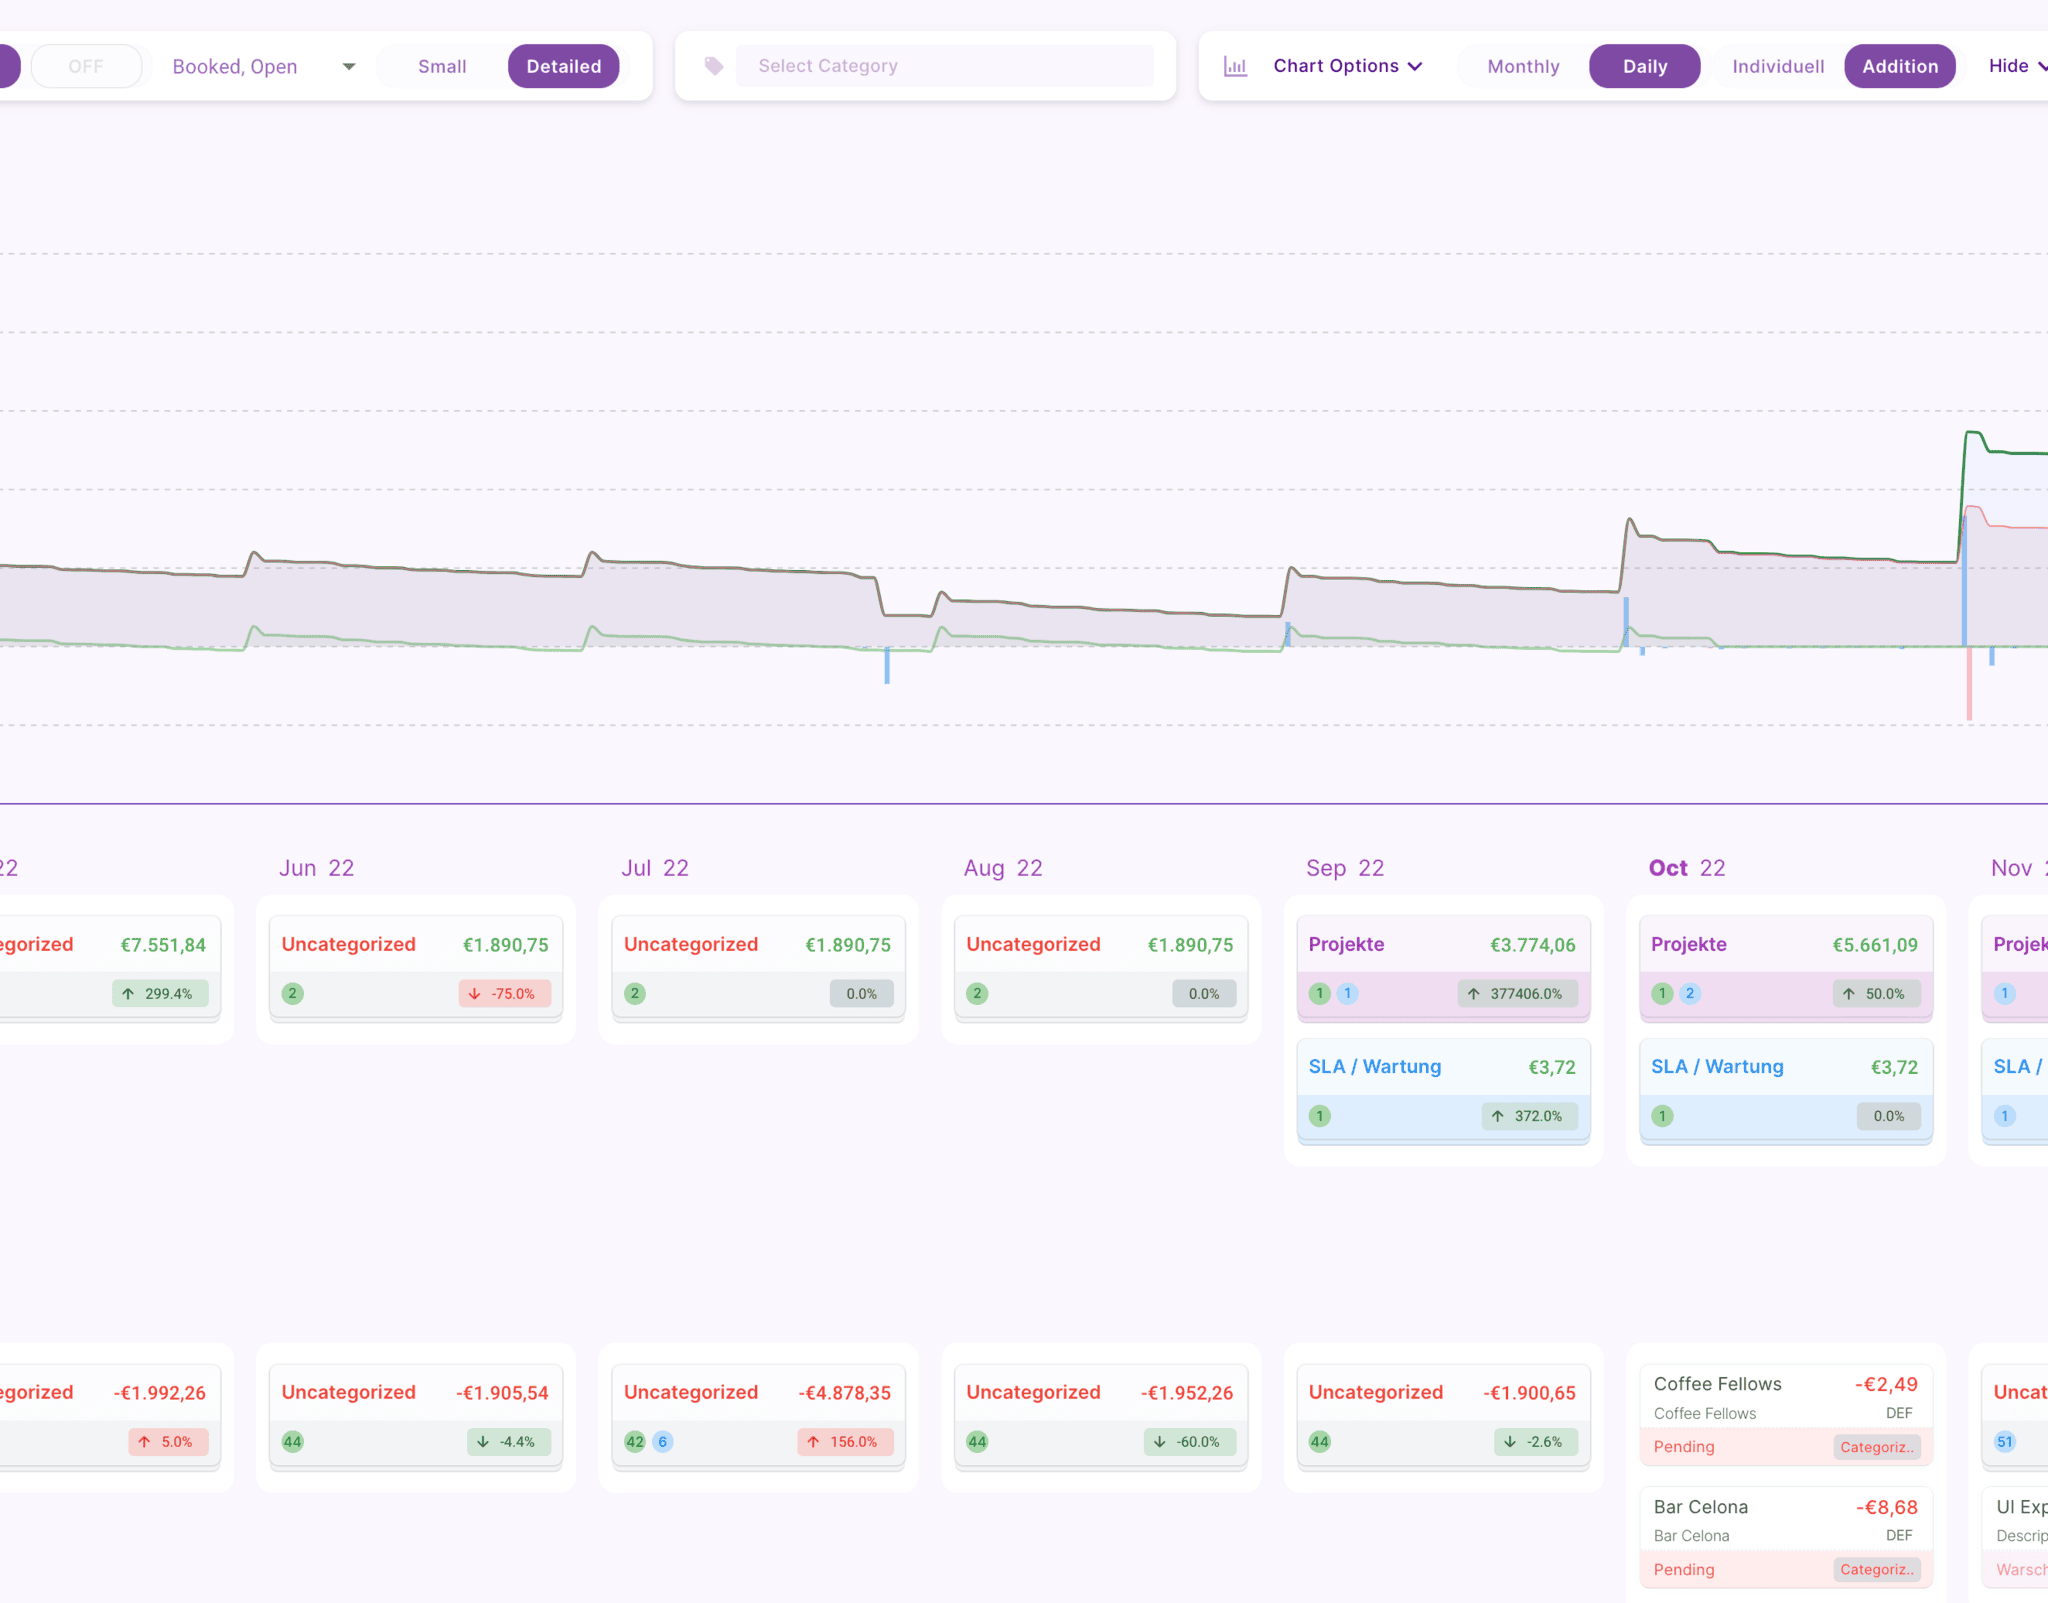Click the -75.0% decrease indicator in Jun 22

(x=503, y=993)
